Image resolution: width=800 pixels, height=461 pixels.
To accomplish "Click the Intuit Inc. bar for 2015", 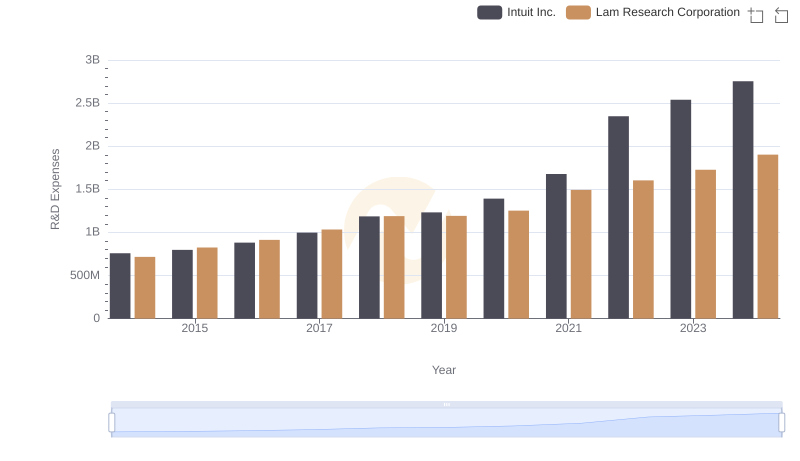I will (183, 284).
